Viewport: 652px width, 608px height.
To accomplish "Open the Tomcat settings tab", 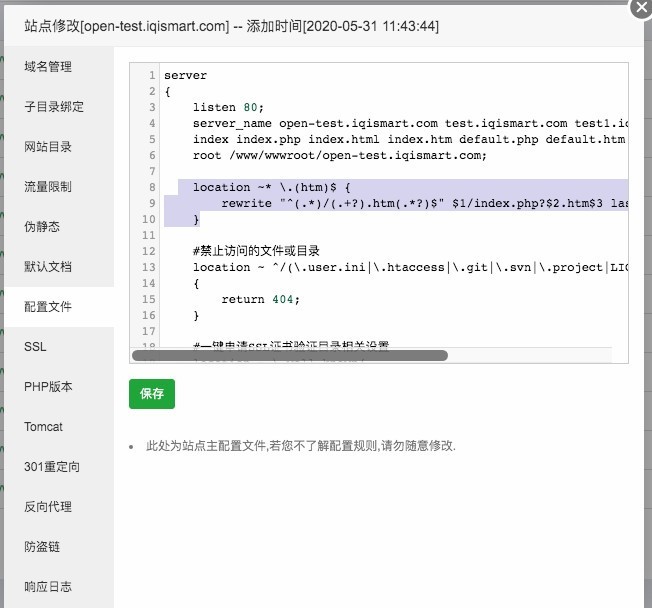I will (43, 427).
